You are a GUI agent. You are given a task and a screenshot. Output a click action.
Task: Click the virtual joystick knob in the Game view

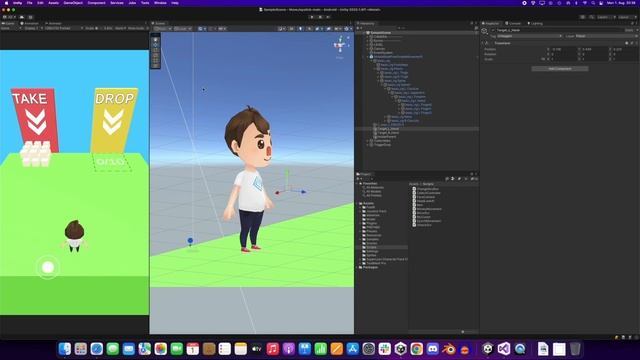48,267
